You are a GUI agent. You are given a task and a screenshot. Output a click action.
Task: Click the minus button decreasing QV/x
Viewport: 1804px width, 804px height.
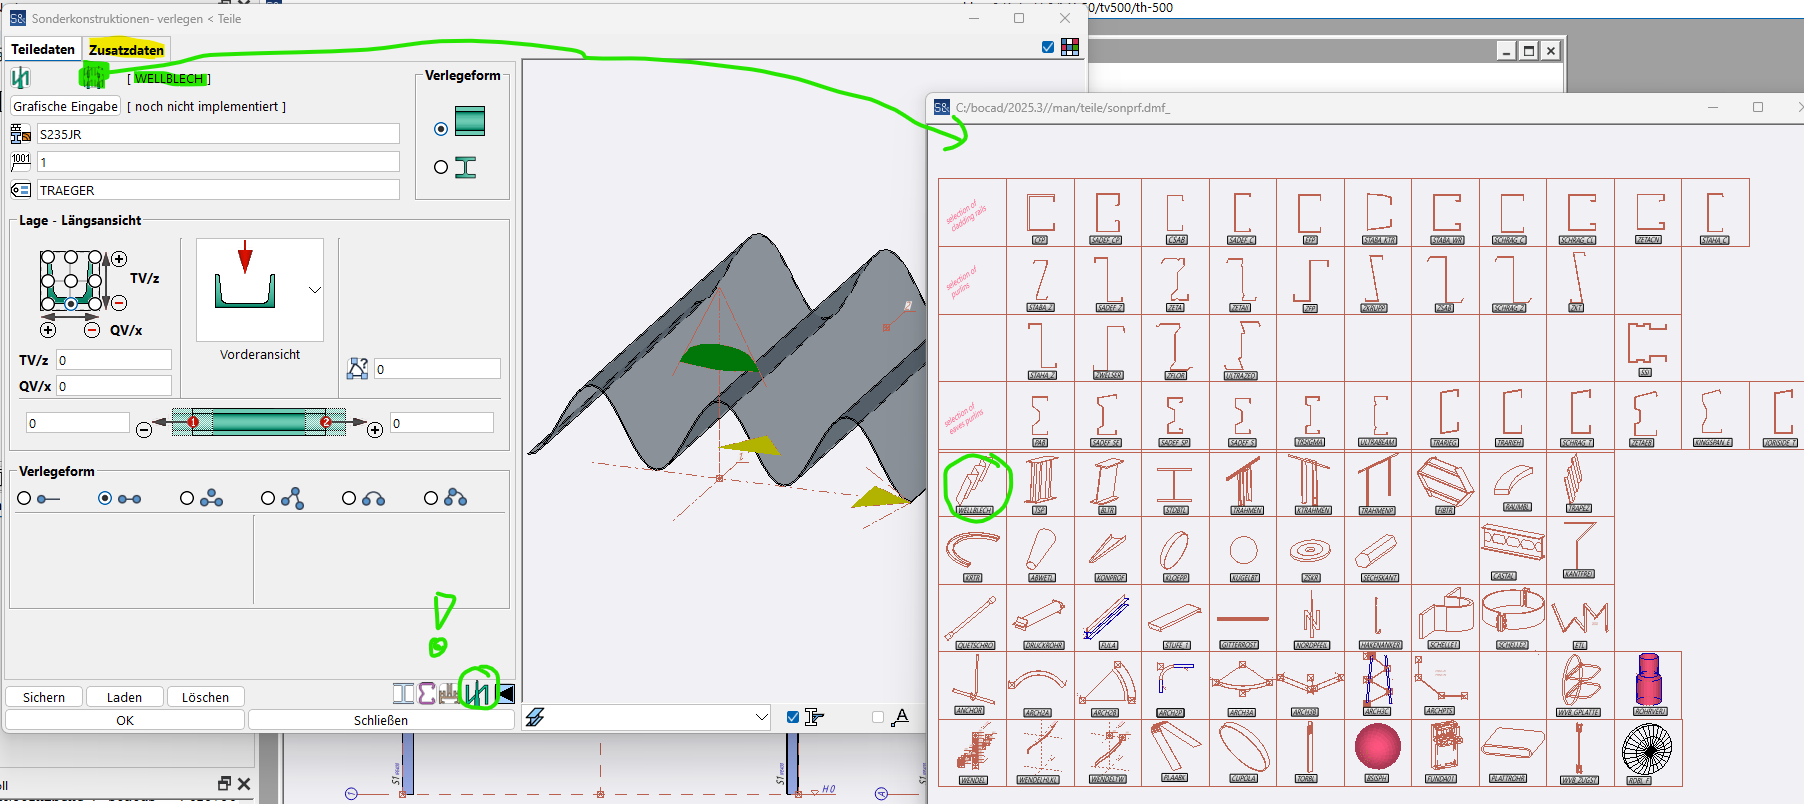pyautogui.click(x=92, y=330)
